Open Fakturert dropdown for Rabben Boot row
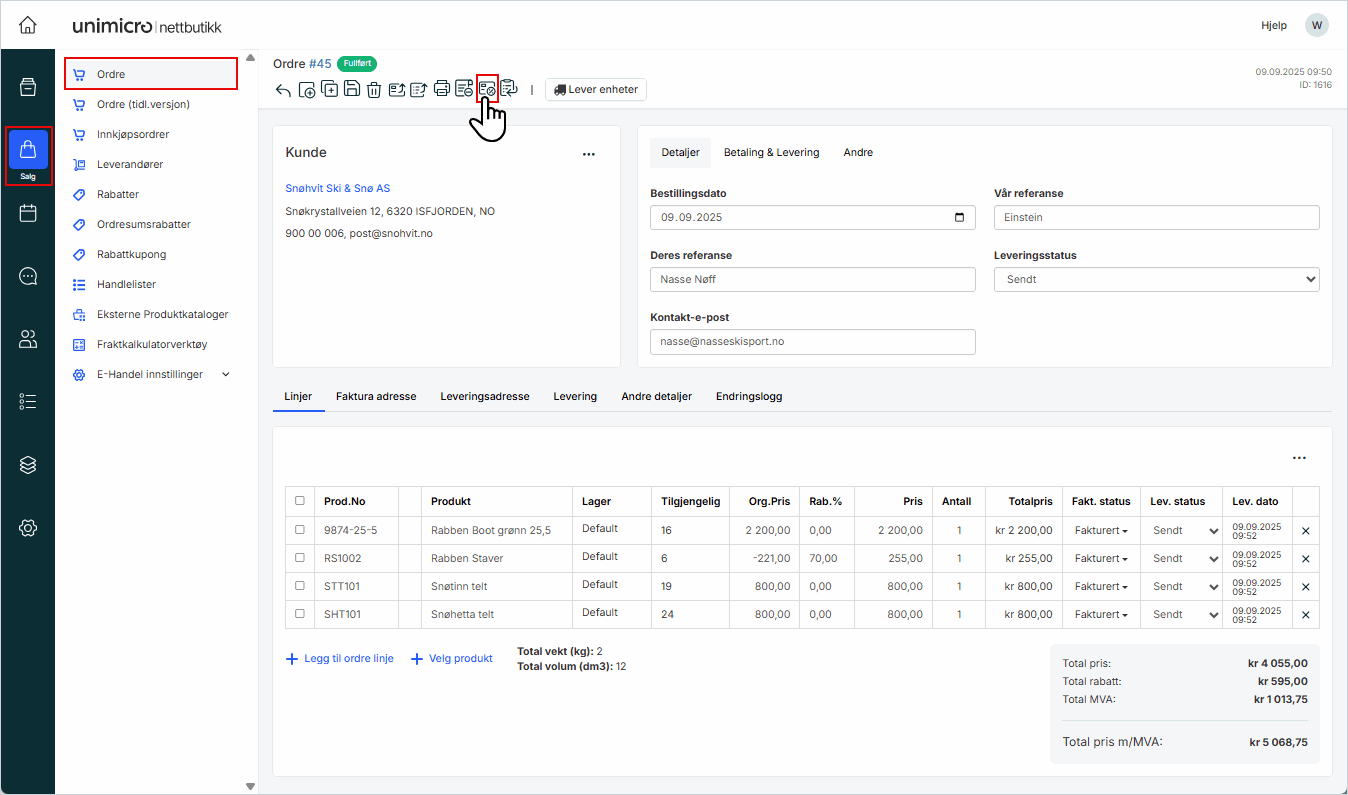Viewport: 1348px width, 795px height. click(x=1100, y=531)
